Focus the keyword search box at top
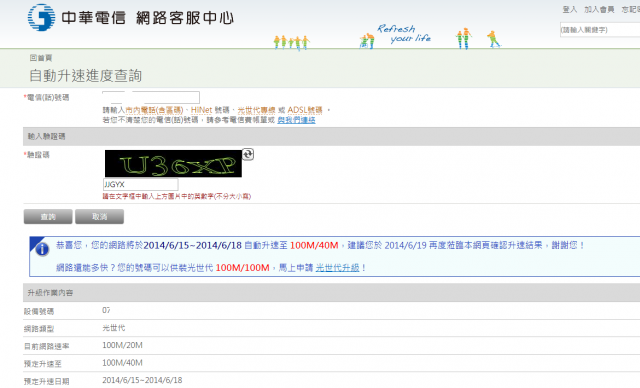Screen dimensions: 640x388 click(x=600, y=30)
